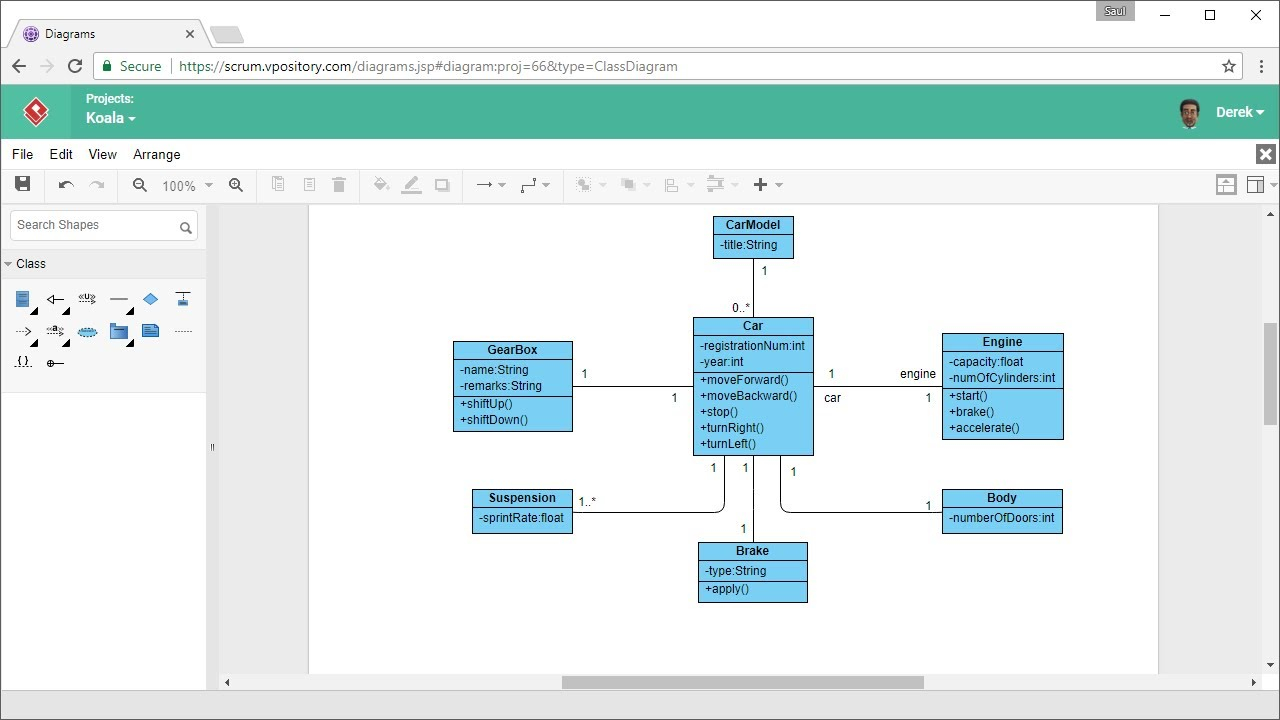Screen dimensions: 1280x720
Task: Collapse the header with the collapse icon
Action: (x=1226, y=185)
